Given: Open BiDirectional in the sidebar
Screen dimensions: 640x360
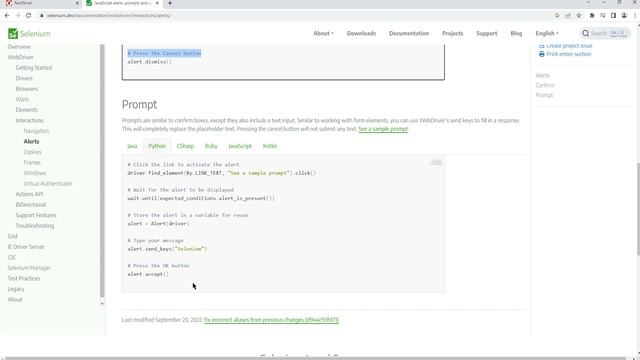Looking at the screenshot, I should pyautogui.click(x=31, y=205).
